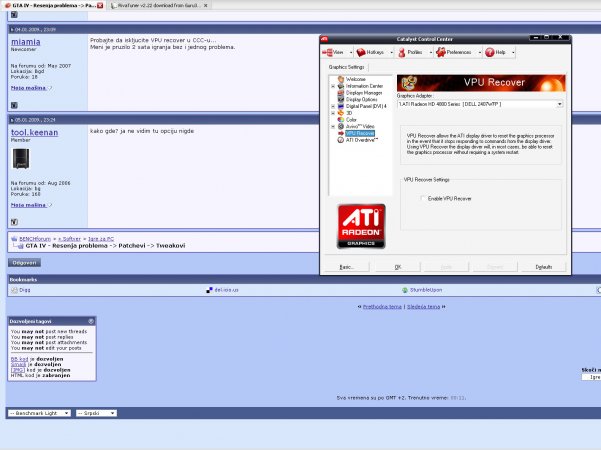The image size is (601, 450).
Task: Click the ATI icon in the window title bar
Action: 324,39
